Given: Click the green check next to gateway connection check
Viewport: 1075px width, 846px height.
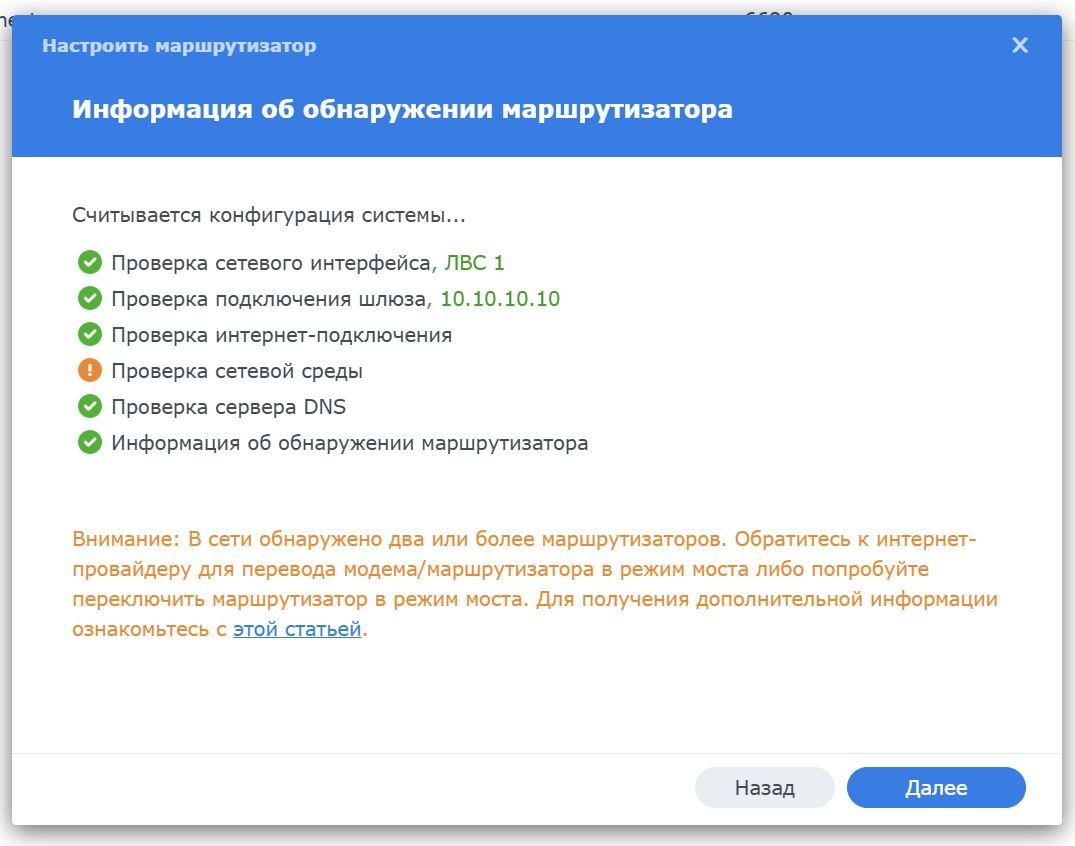Looking at the screenshot, I should tap(90, 299).
